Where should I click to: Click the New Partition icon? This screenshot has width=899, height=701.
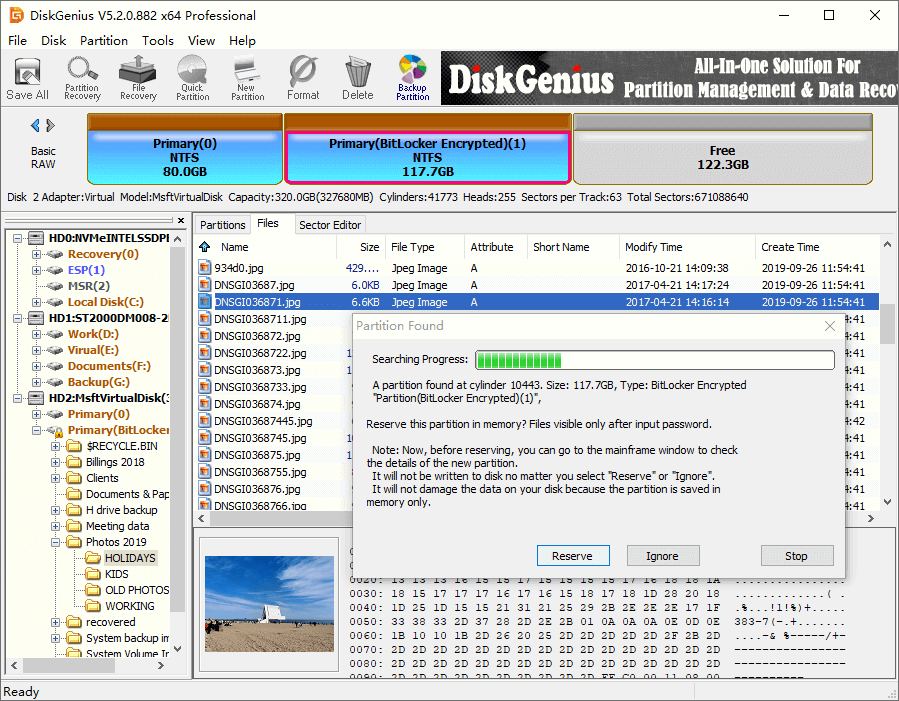247,78
